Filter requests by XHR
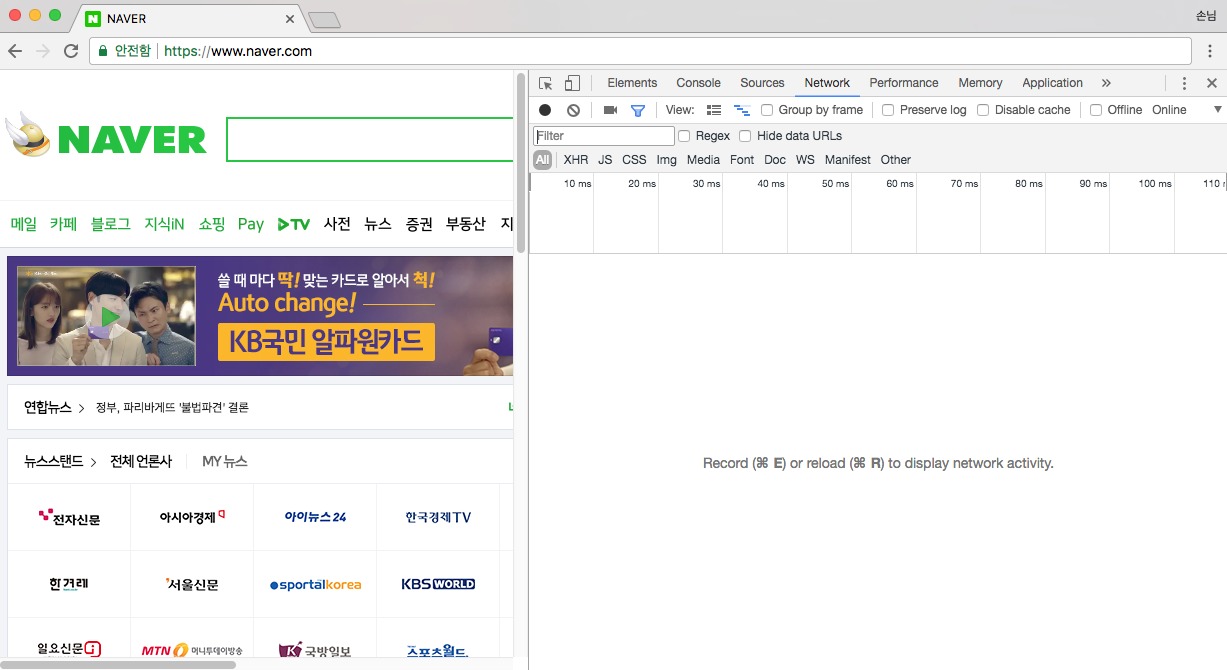Image resolution: width=1227 pixels, height=670 pixels. coord(576,160)
